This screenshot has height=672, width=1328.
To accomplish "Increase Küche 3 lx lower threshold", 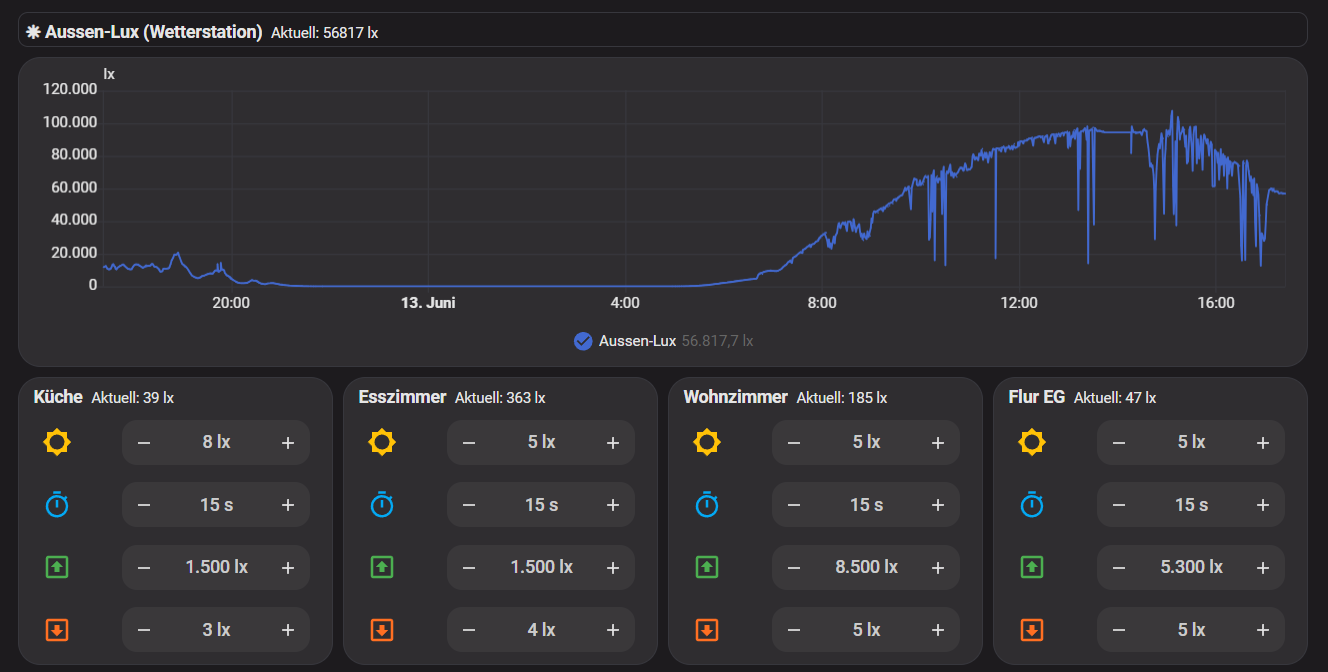I will [x=288, y=630].
